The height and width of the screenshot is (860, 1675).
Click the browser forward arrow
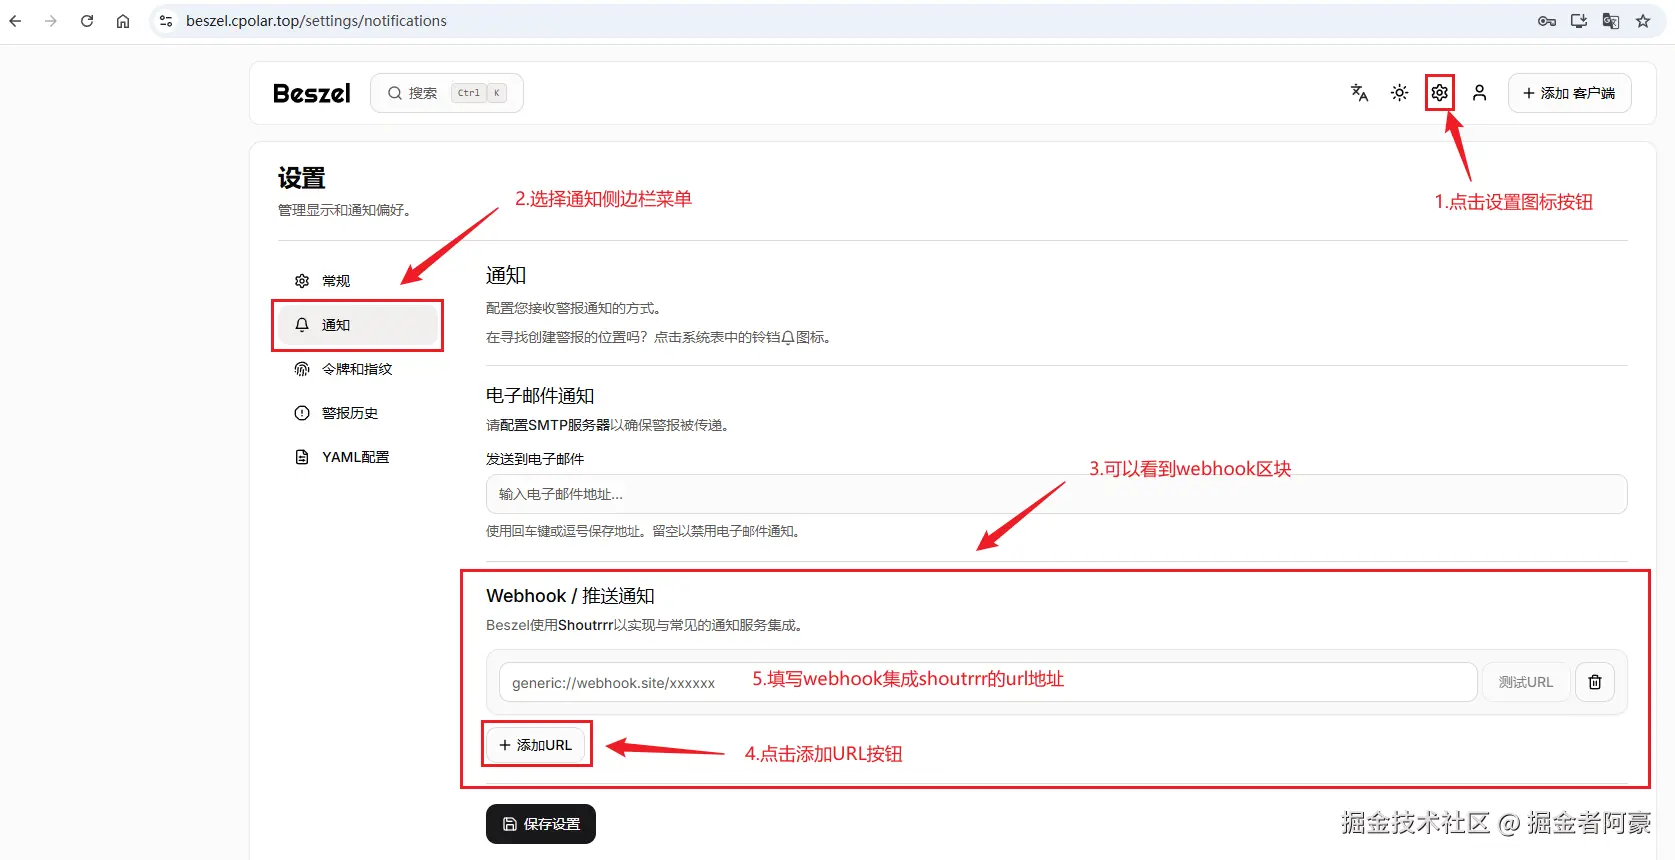click(x=51, y=21)
